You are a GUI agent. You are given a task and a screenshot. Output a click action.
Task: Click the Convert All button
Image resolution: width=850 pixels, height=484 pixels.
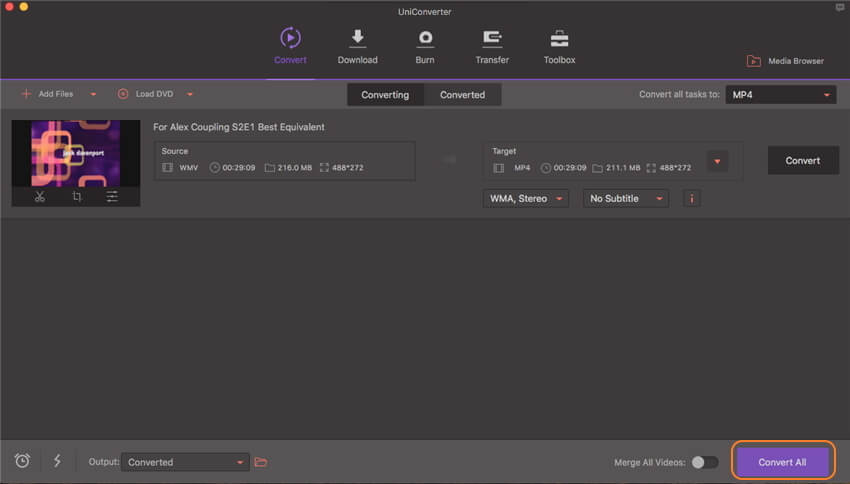(x=782, y=462)
